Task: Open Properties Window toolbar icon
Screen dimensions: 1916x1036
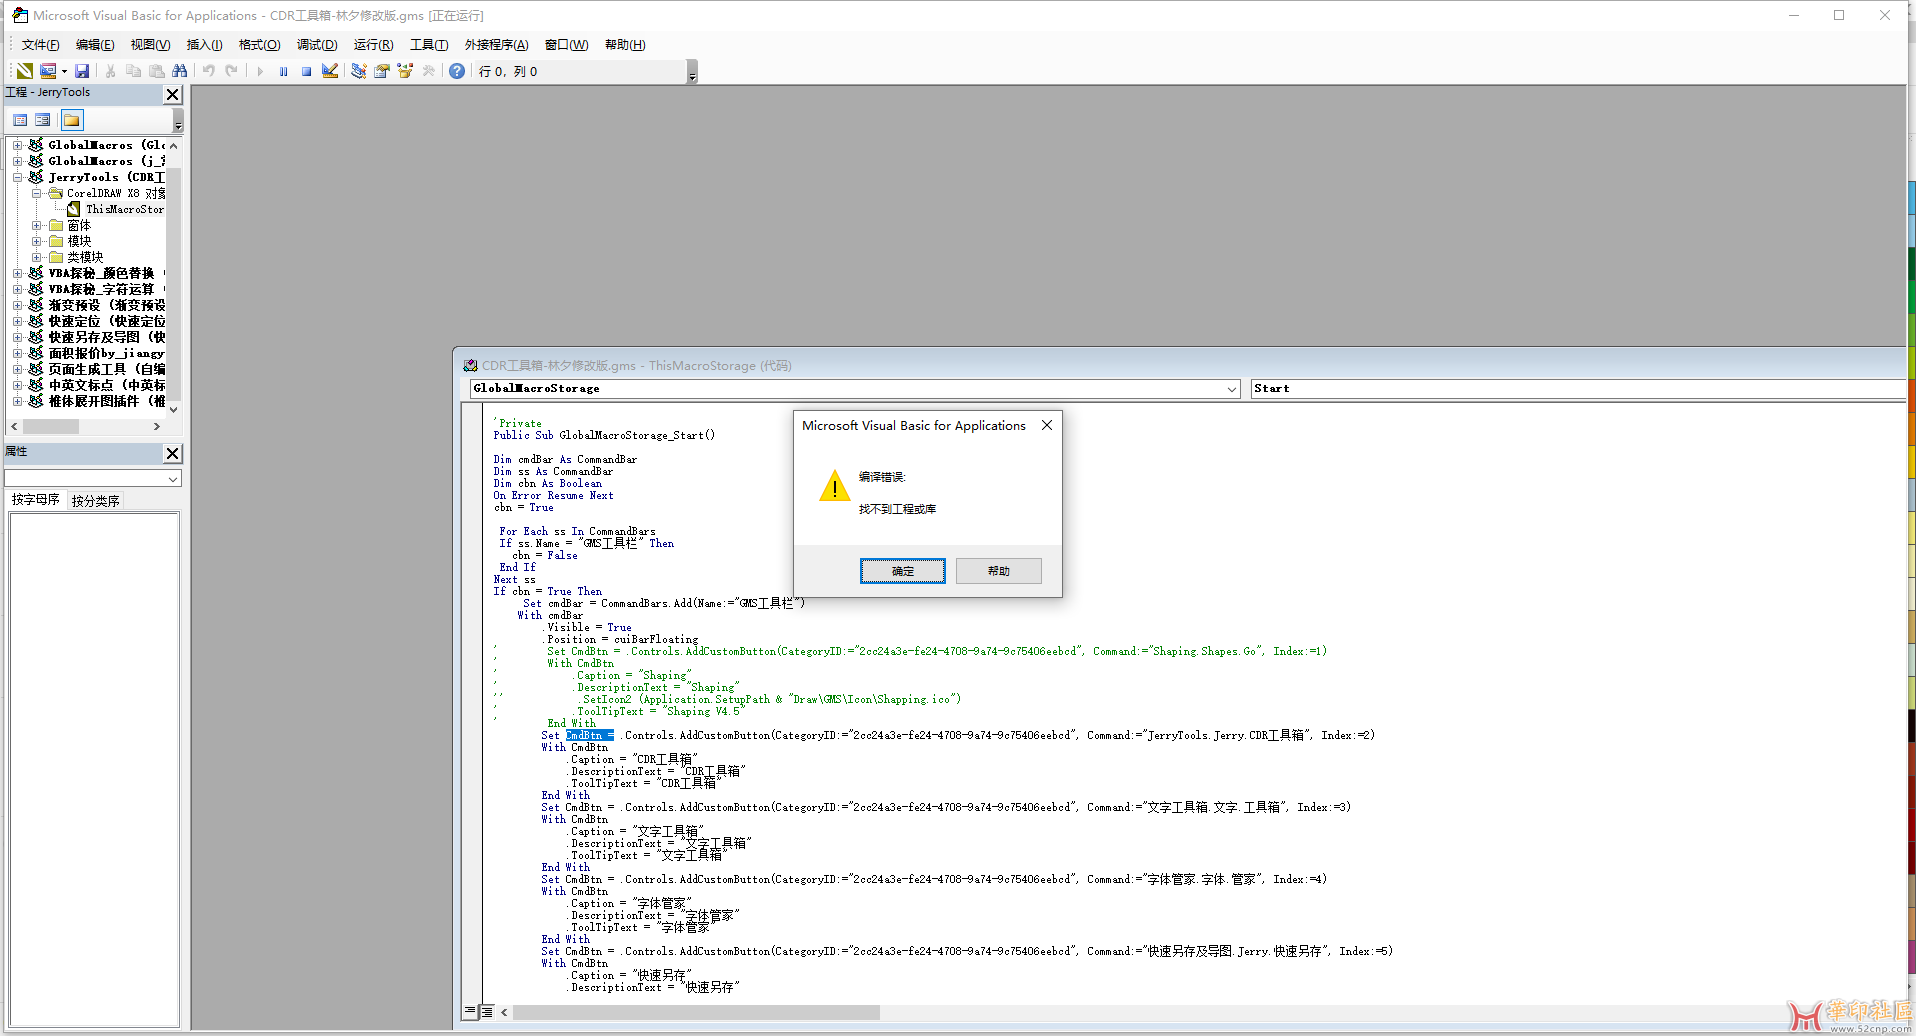Action: tap(382, 71)
